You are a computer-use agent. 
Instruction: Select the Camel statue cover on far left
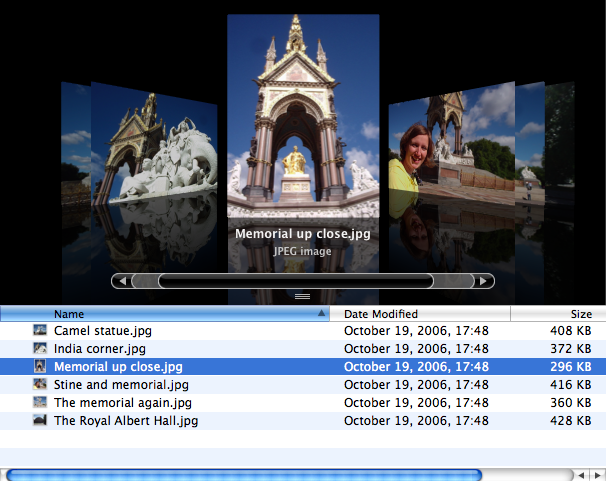tap(76, 143)
